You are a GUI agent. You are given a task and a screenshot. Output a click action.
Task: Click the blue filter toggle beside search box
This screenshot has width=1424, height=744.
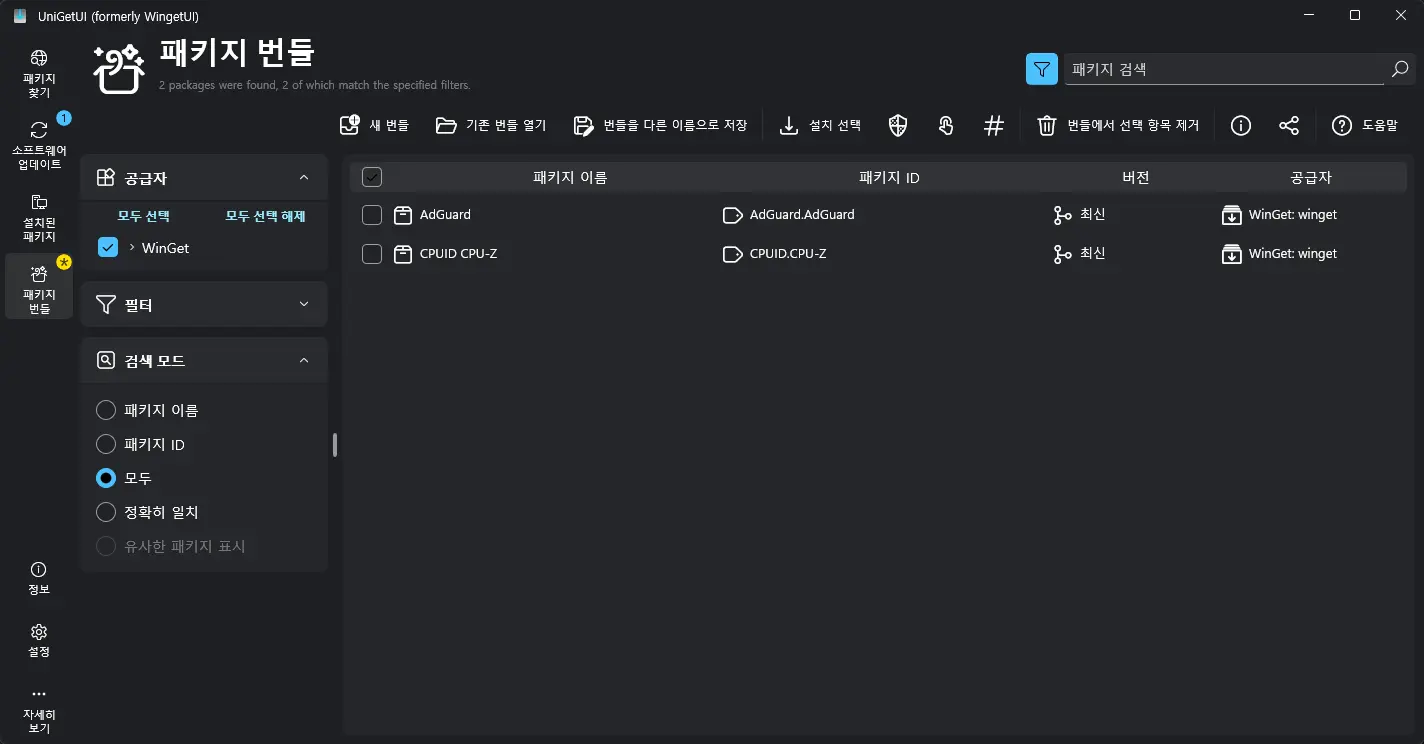pos(1042,69)
